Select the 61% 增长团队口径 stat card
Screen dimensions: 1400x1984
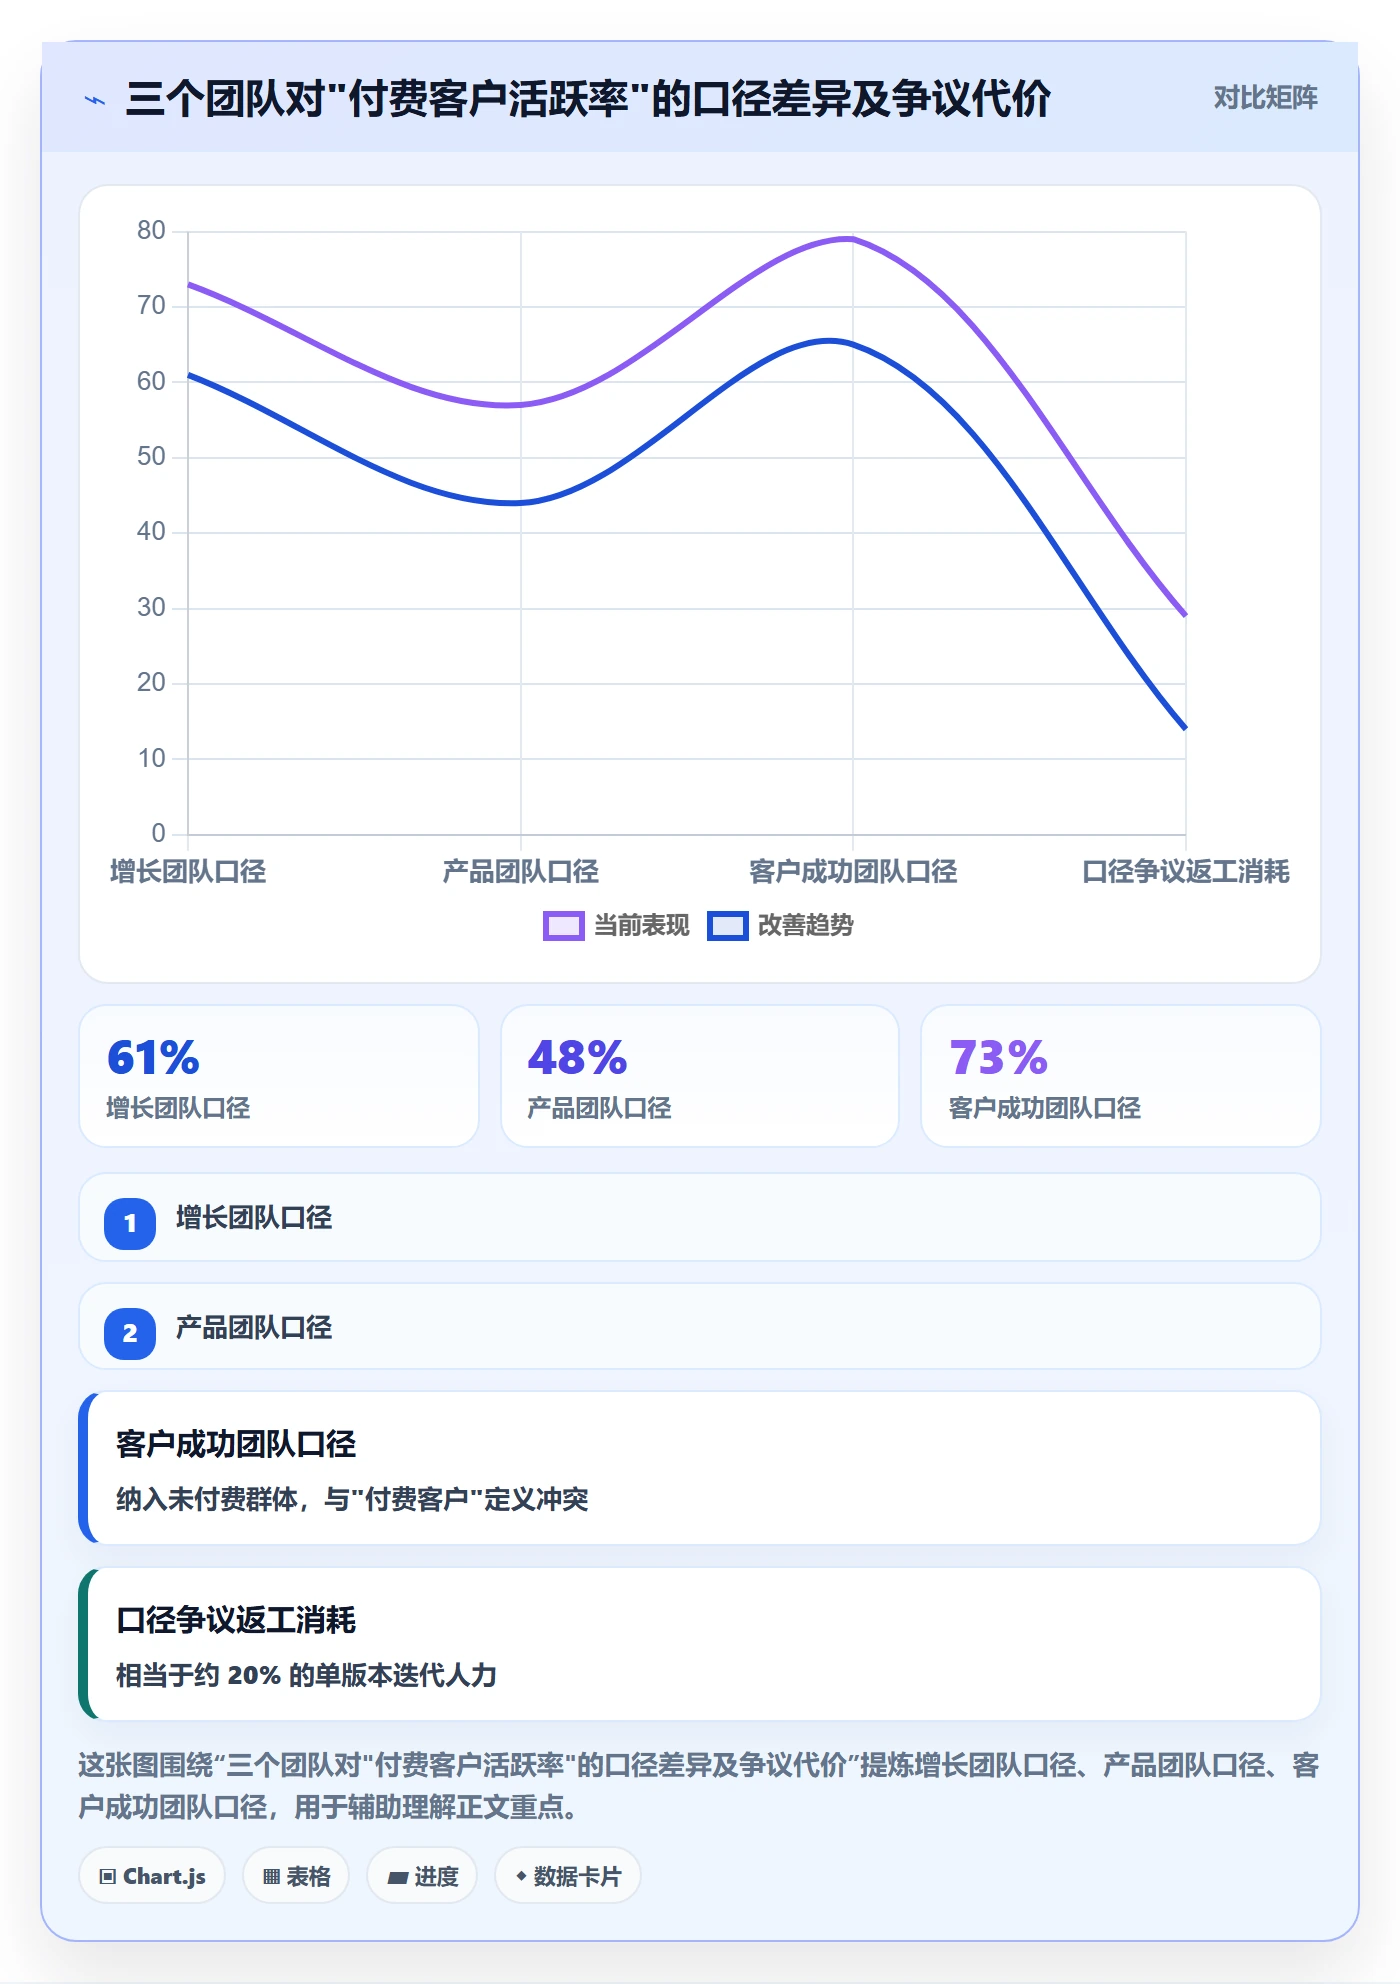tap(279, 1076)
